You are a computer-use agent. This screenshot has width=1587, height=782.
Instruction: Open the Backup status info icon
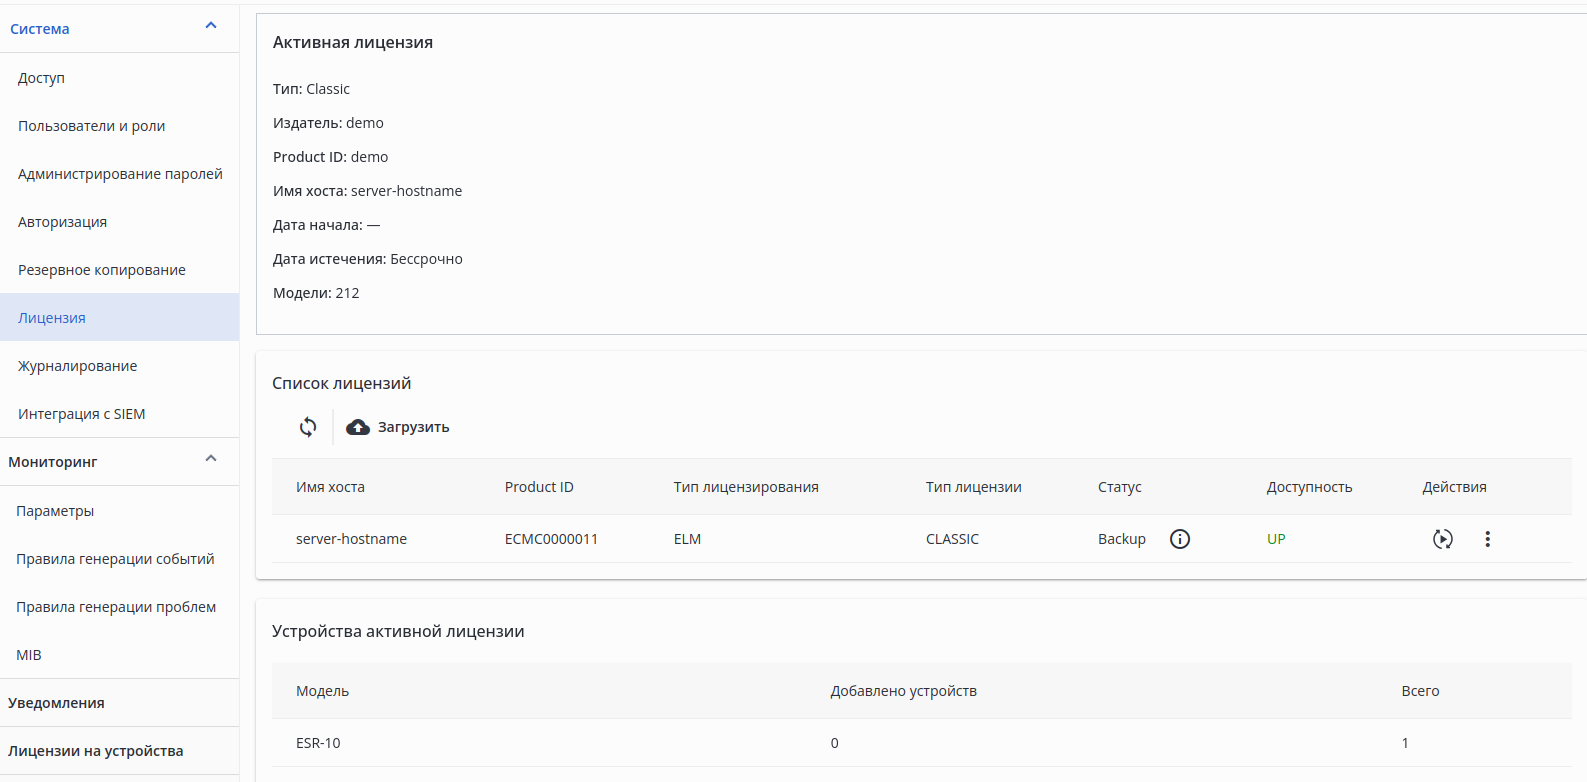(x=1180, y=539)
